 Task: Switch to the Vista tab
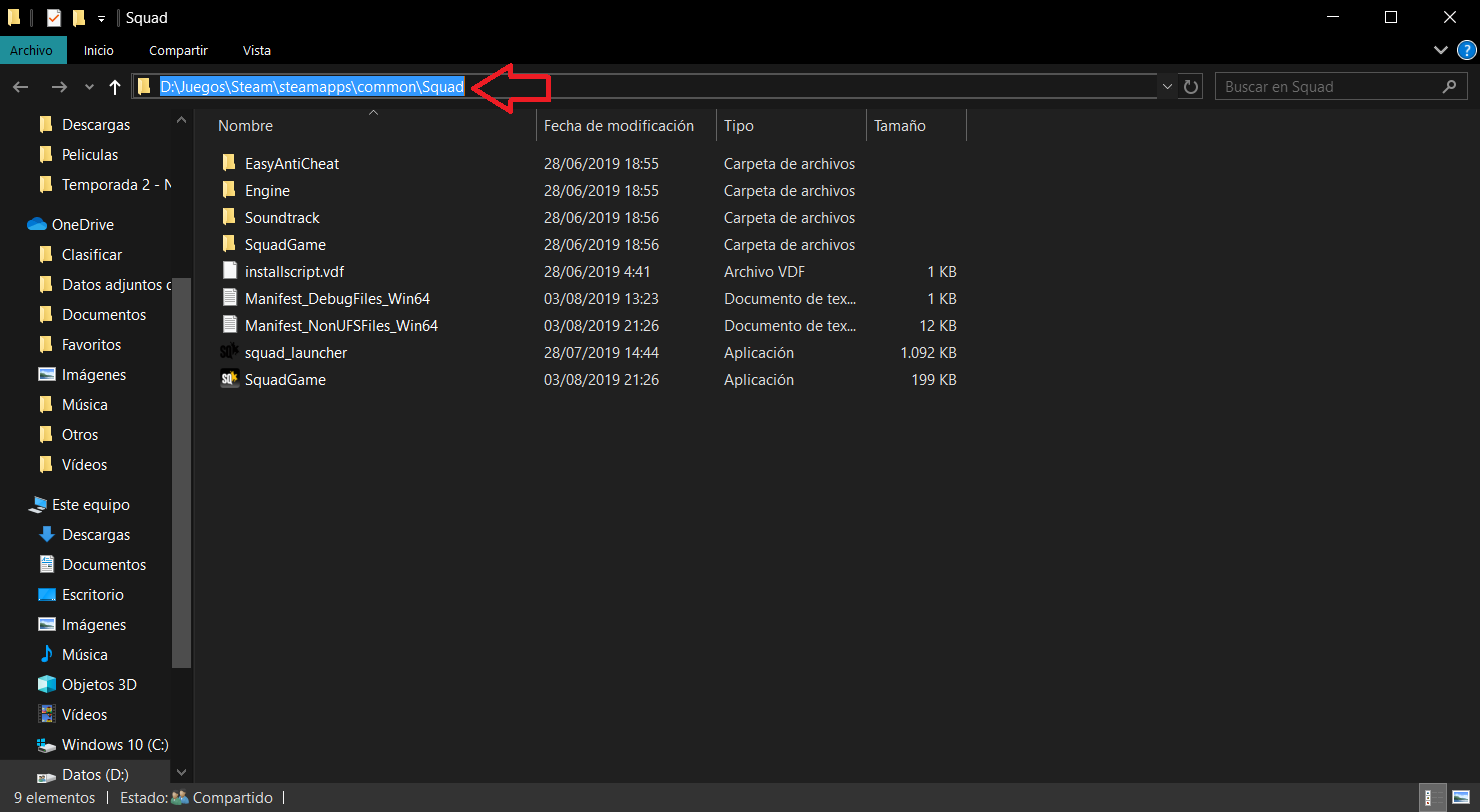click(x=257, y=50)
